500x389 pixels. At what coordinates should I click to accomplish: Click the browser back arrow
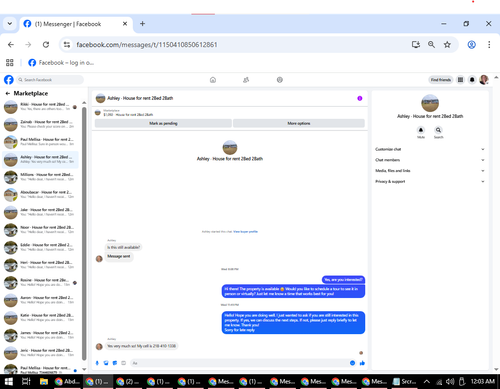click(x=11, y=45)
